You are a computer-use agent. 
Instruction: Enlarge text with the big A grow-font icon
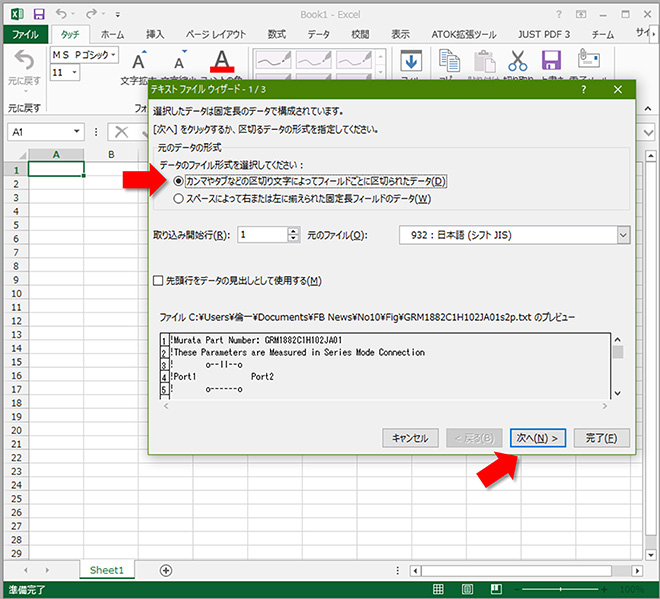coord(139,60)
